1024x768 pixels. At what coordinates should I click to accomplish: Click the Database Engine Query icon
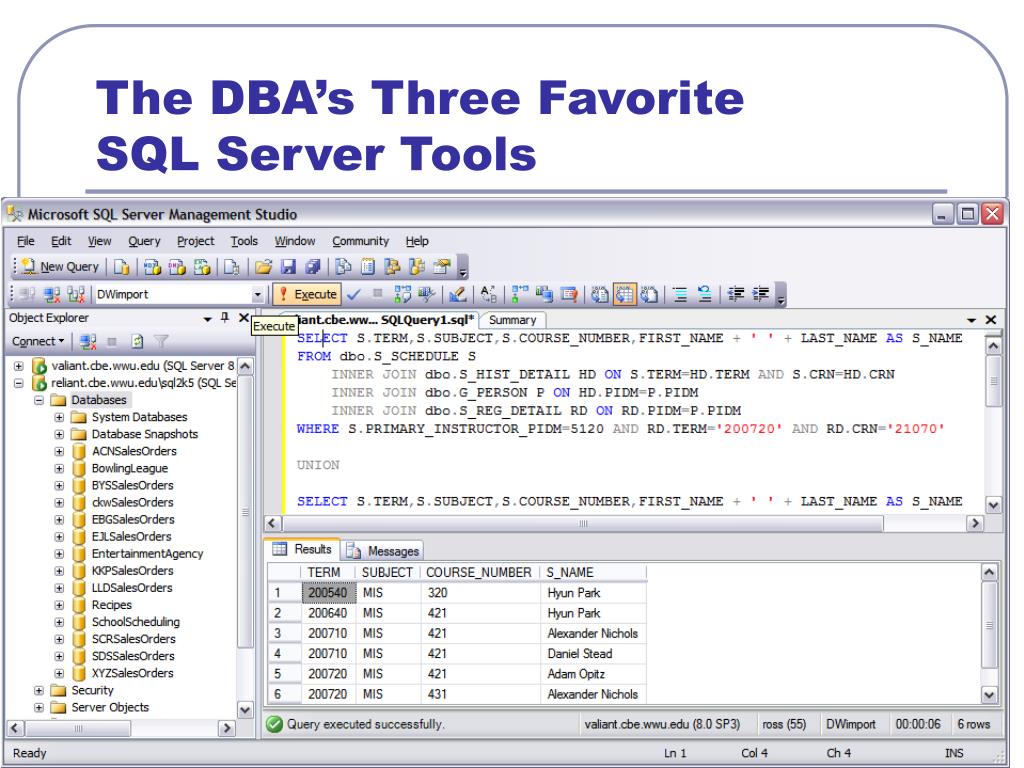click(121, 266)
